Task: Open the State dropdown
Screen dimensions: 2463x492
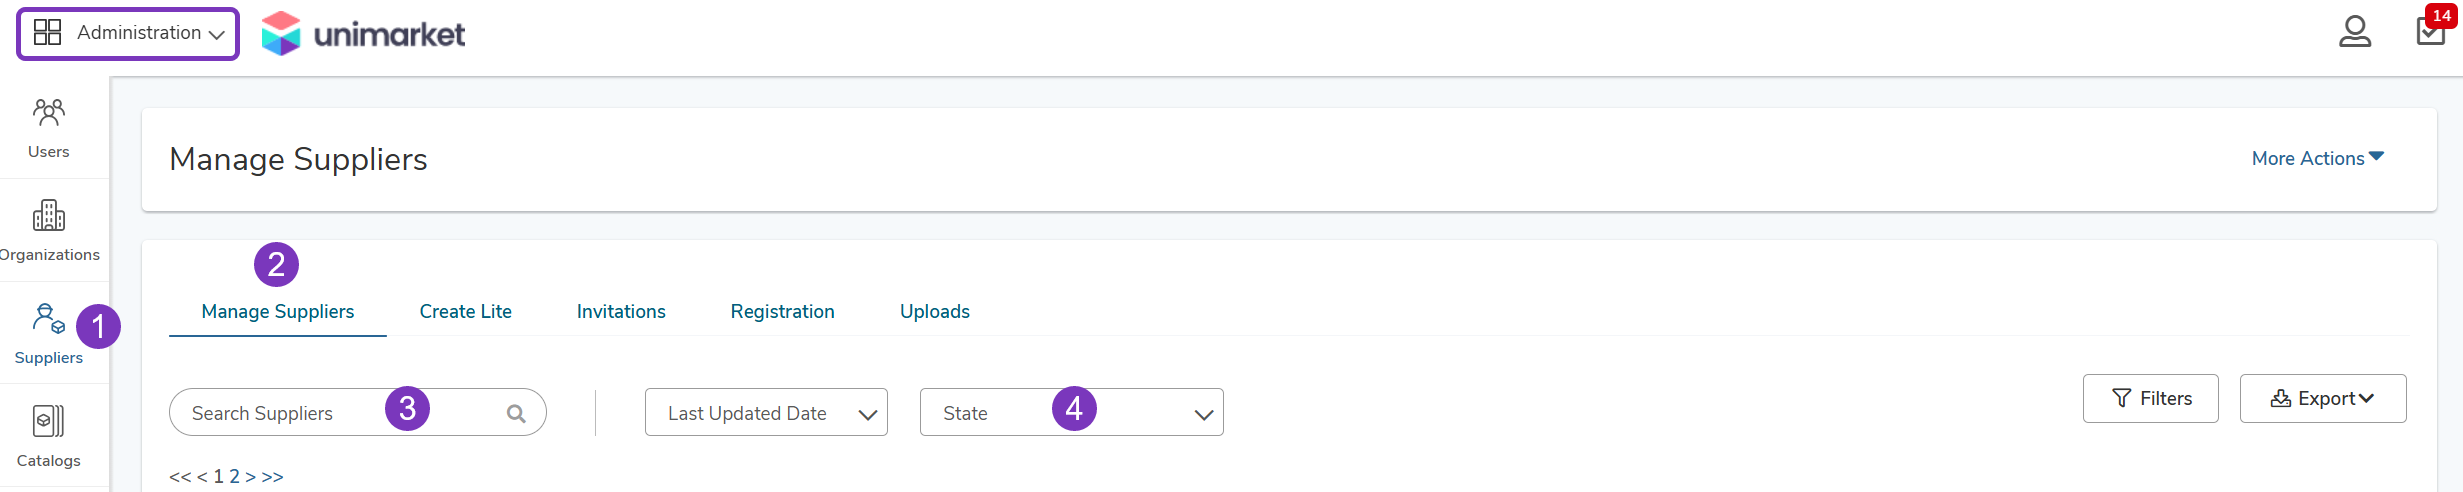Action: pyautogui.click(x=1071, y=412)
